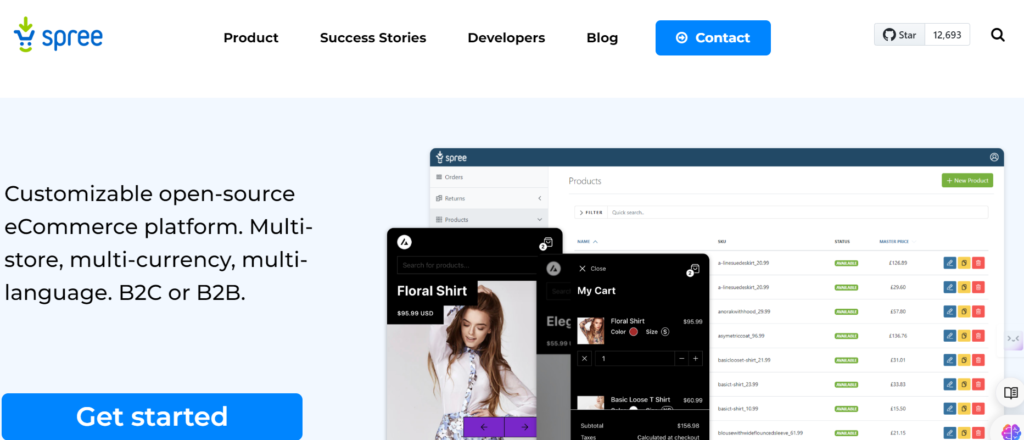Open the site search magnifier icon

tap(997, 35)
